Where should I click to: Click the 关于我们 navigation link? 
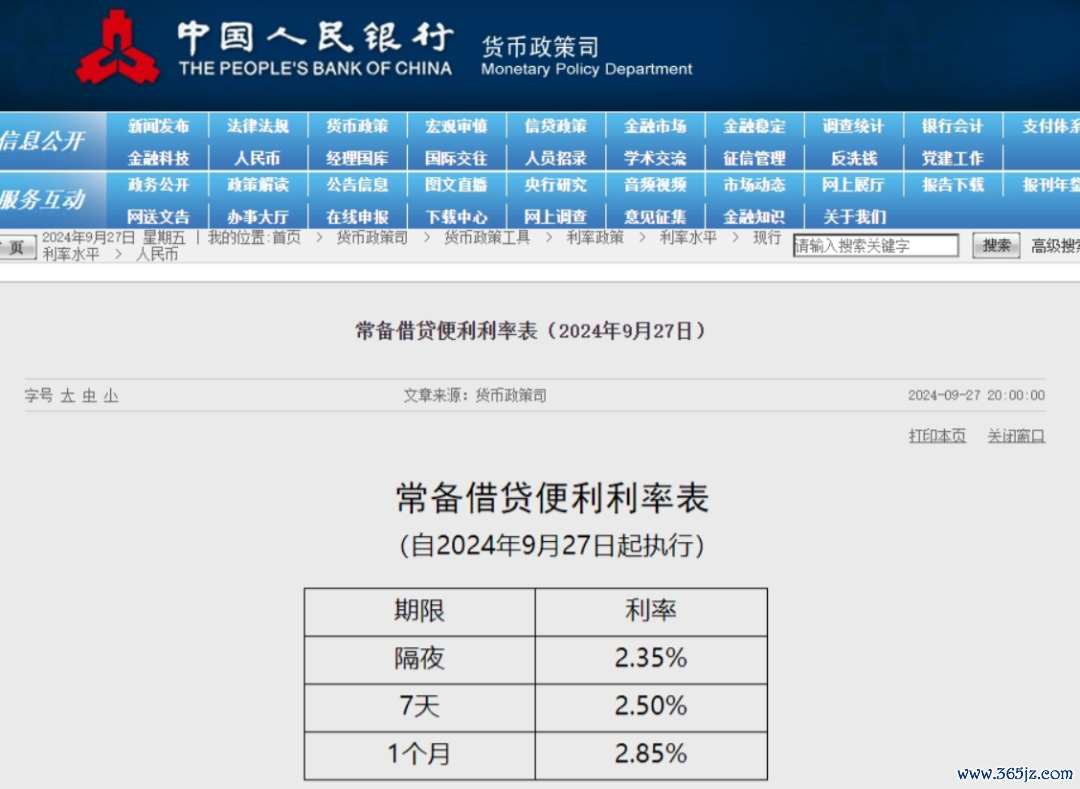(x=854, y=216)
